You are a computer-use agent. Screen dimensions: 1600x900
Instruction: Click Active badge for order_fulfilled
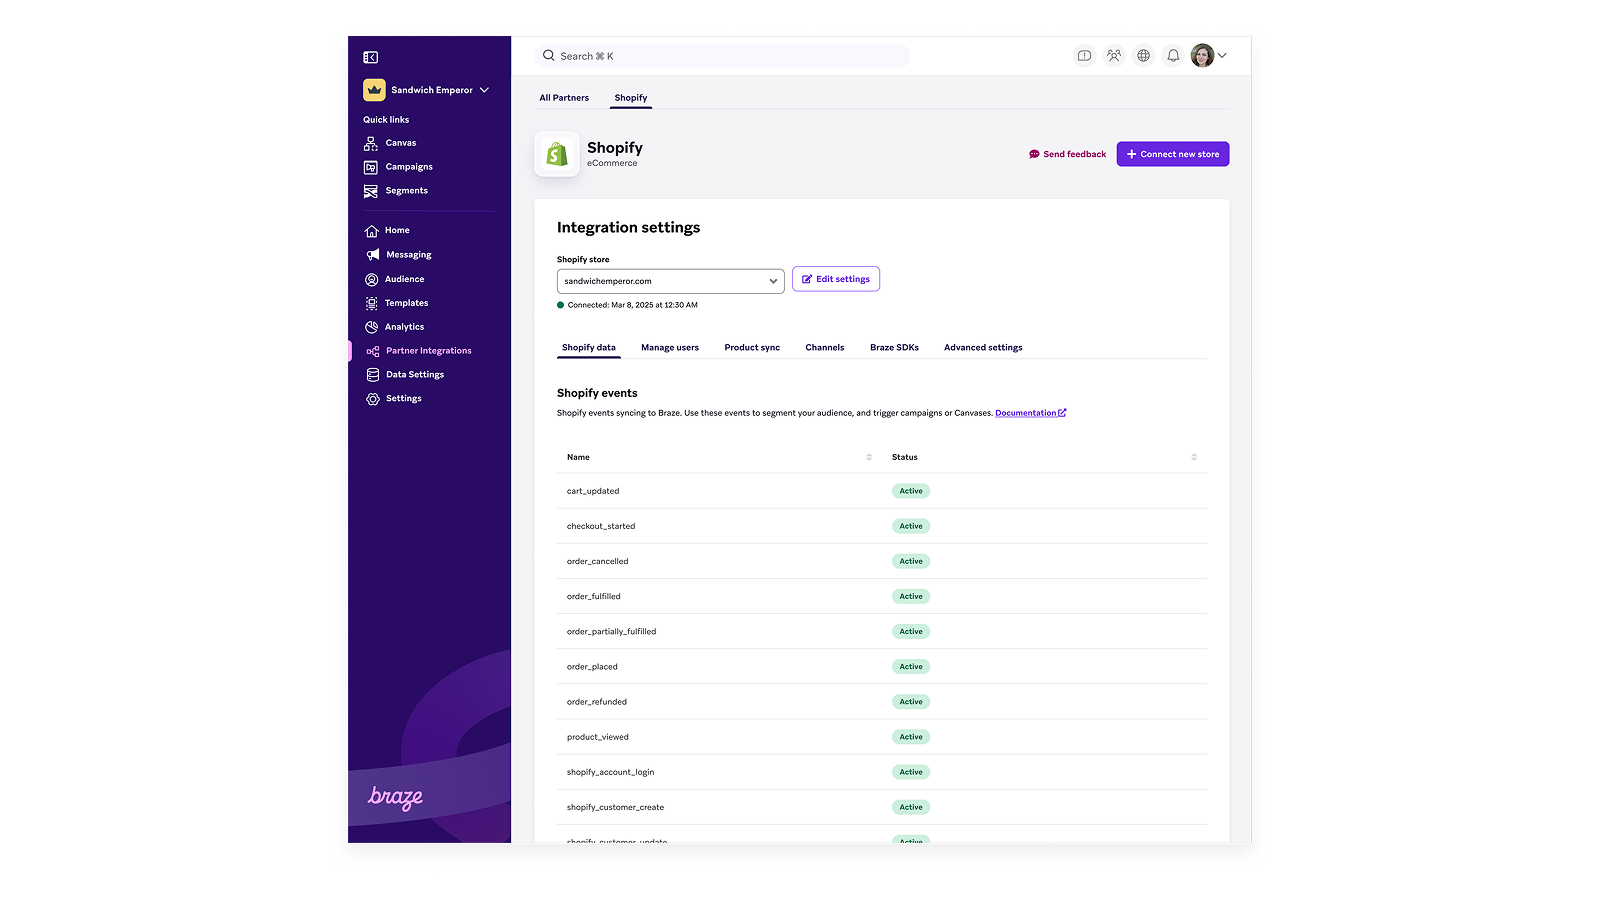[911, 596]
